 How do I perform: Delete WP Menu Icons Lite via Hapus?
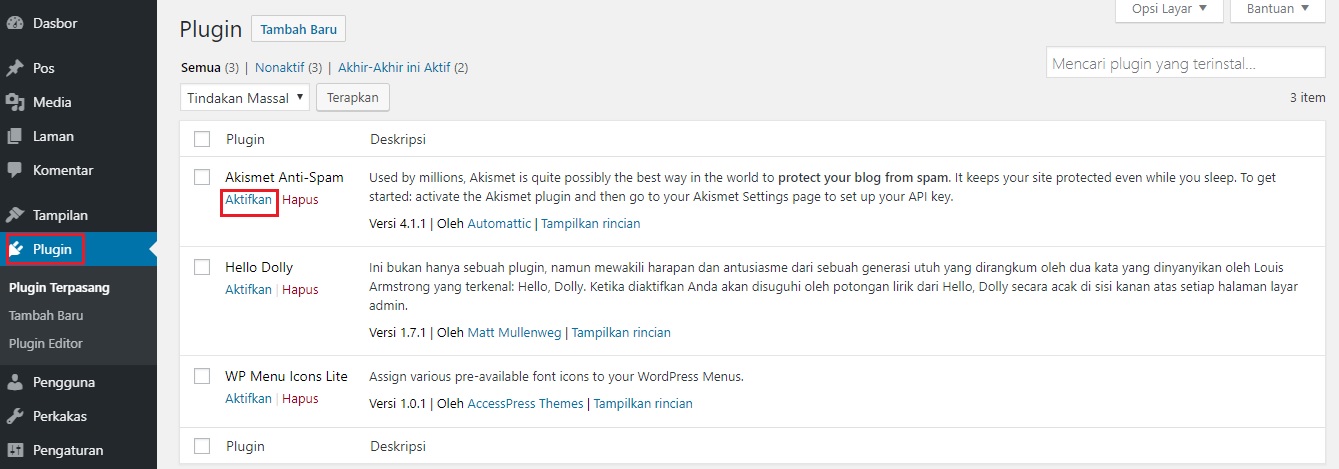[x=300, y=398]
